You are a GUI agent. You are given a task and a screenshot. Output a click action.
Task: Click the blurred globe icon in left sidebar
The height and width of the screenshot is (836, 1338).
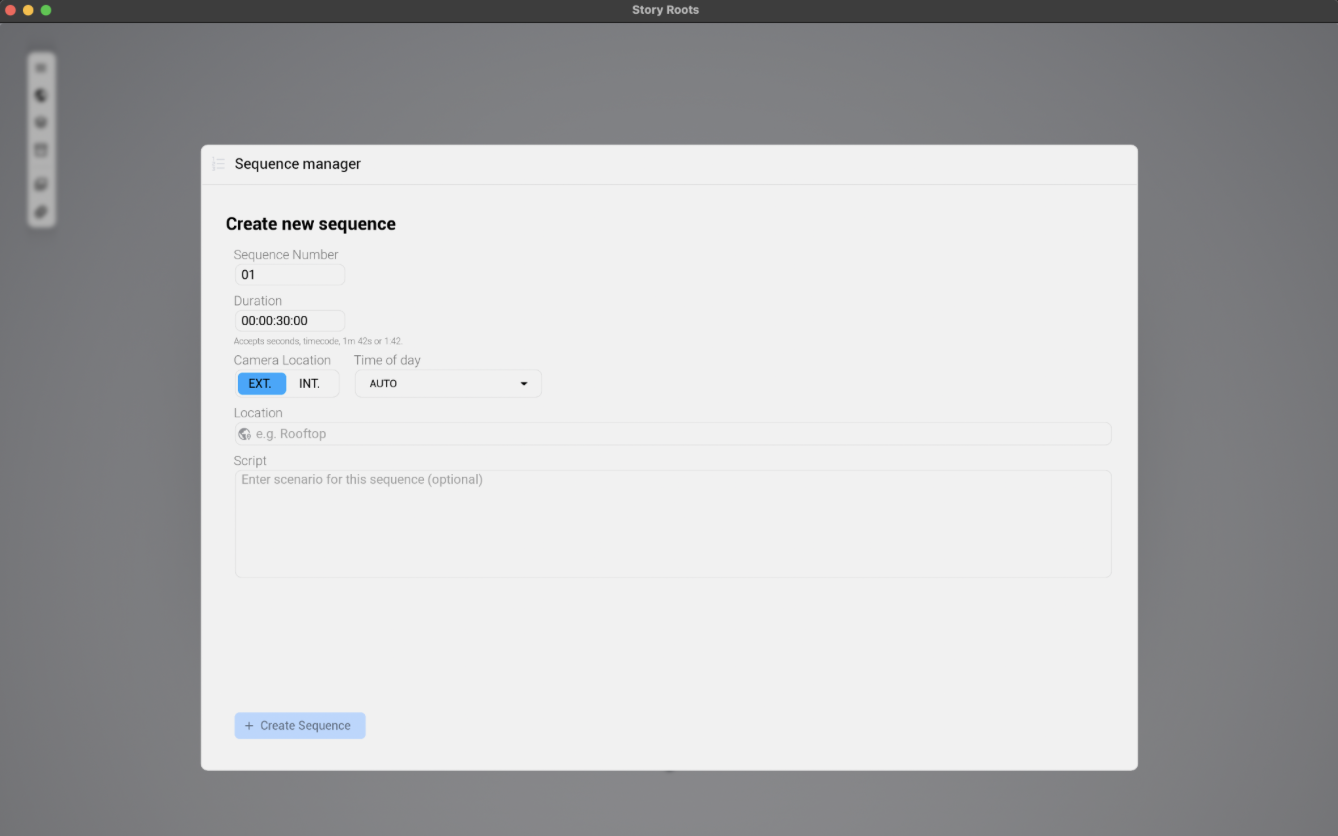41,95
